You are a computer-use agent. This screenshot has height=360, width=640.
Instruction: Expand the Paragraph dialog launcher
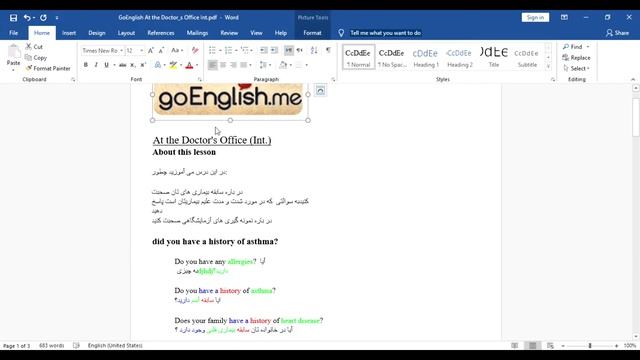pyautogui.click(x=333, y=80)
